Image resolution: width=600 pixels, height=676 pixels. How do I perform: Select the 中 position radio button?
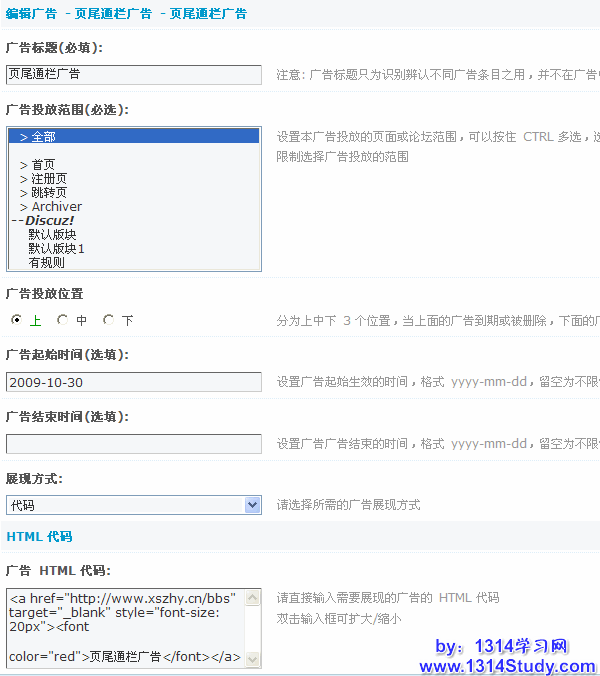coord(62,320)
